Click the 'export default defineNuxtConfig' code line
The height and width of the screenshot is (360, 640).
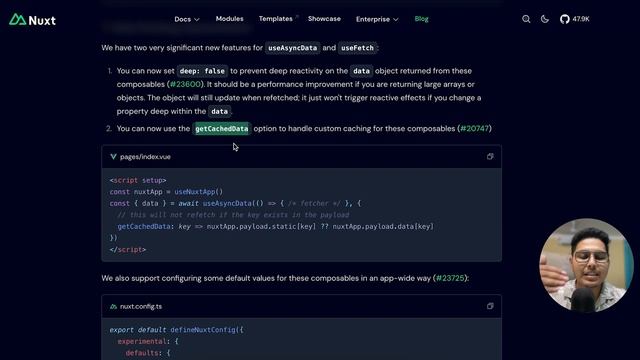pos(176,330)
